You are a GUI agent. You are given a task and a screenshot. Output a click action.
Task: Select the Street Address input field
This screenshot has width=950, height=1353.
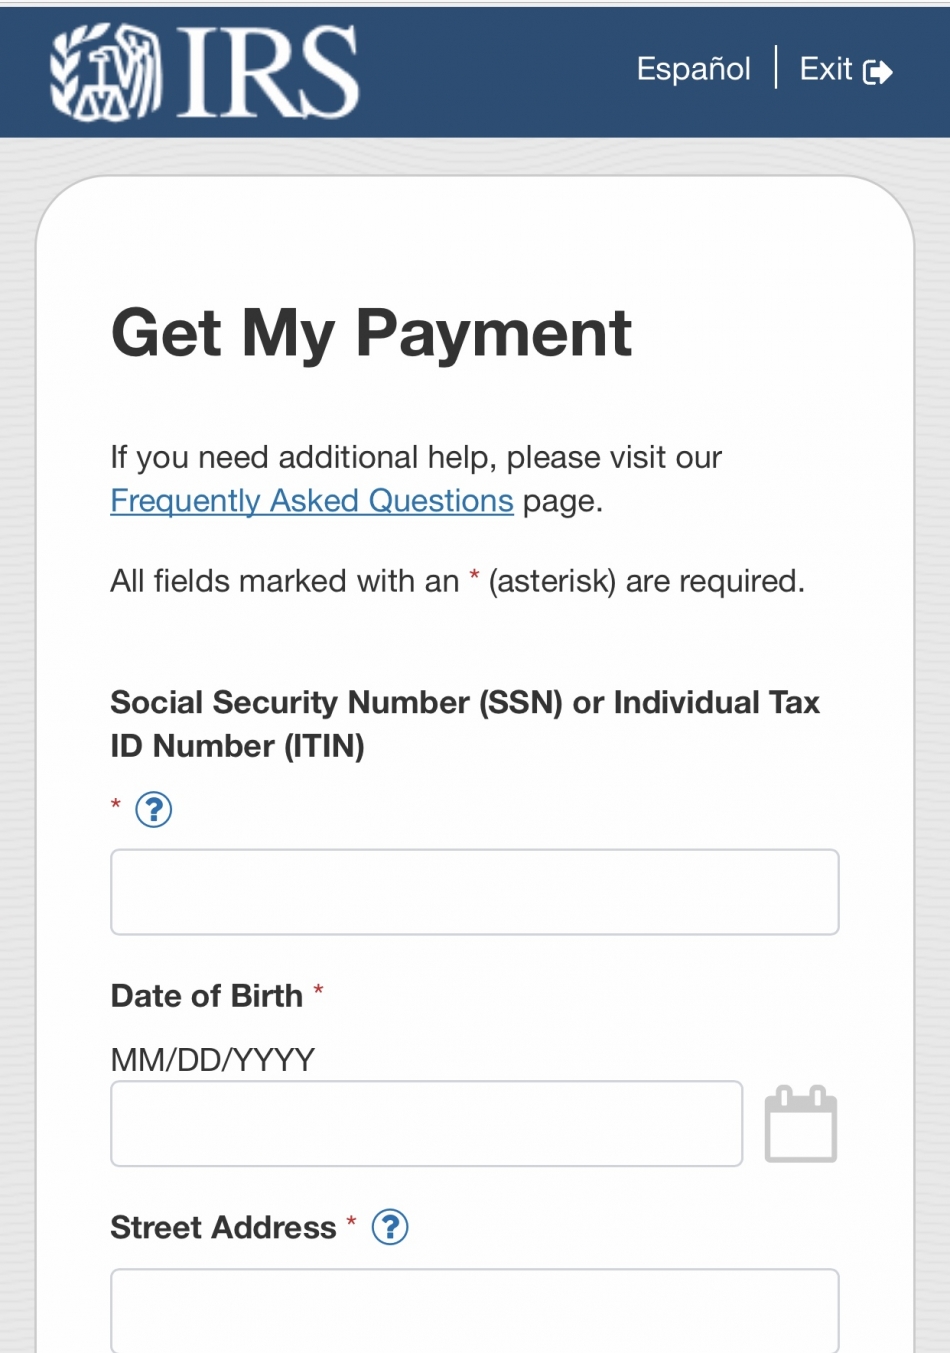475,1310
